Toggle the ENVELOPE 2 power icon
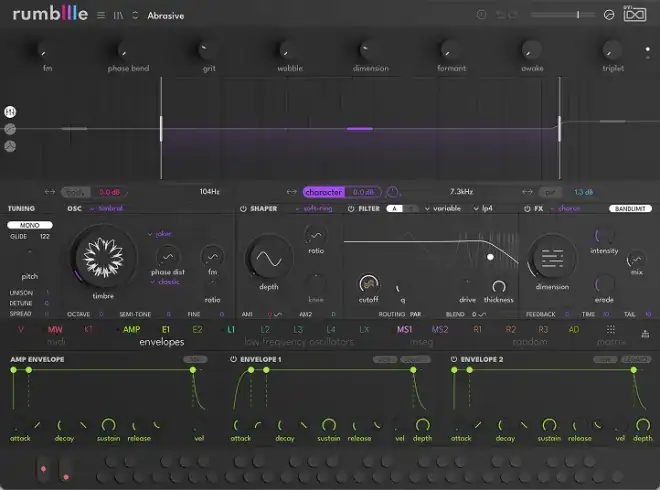660x490 pixels. pos(454,359)
